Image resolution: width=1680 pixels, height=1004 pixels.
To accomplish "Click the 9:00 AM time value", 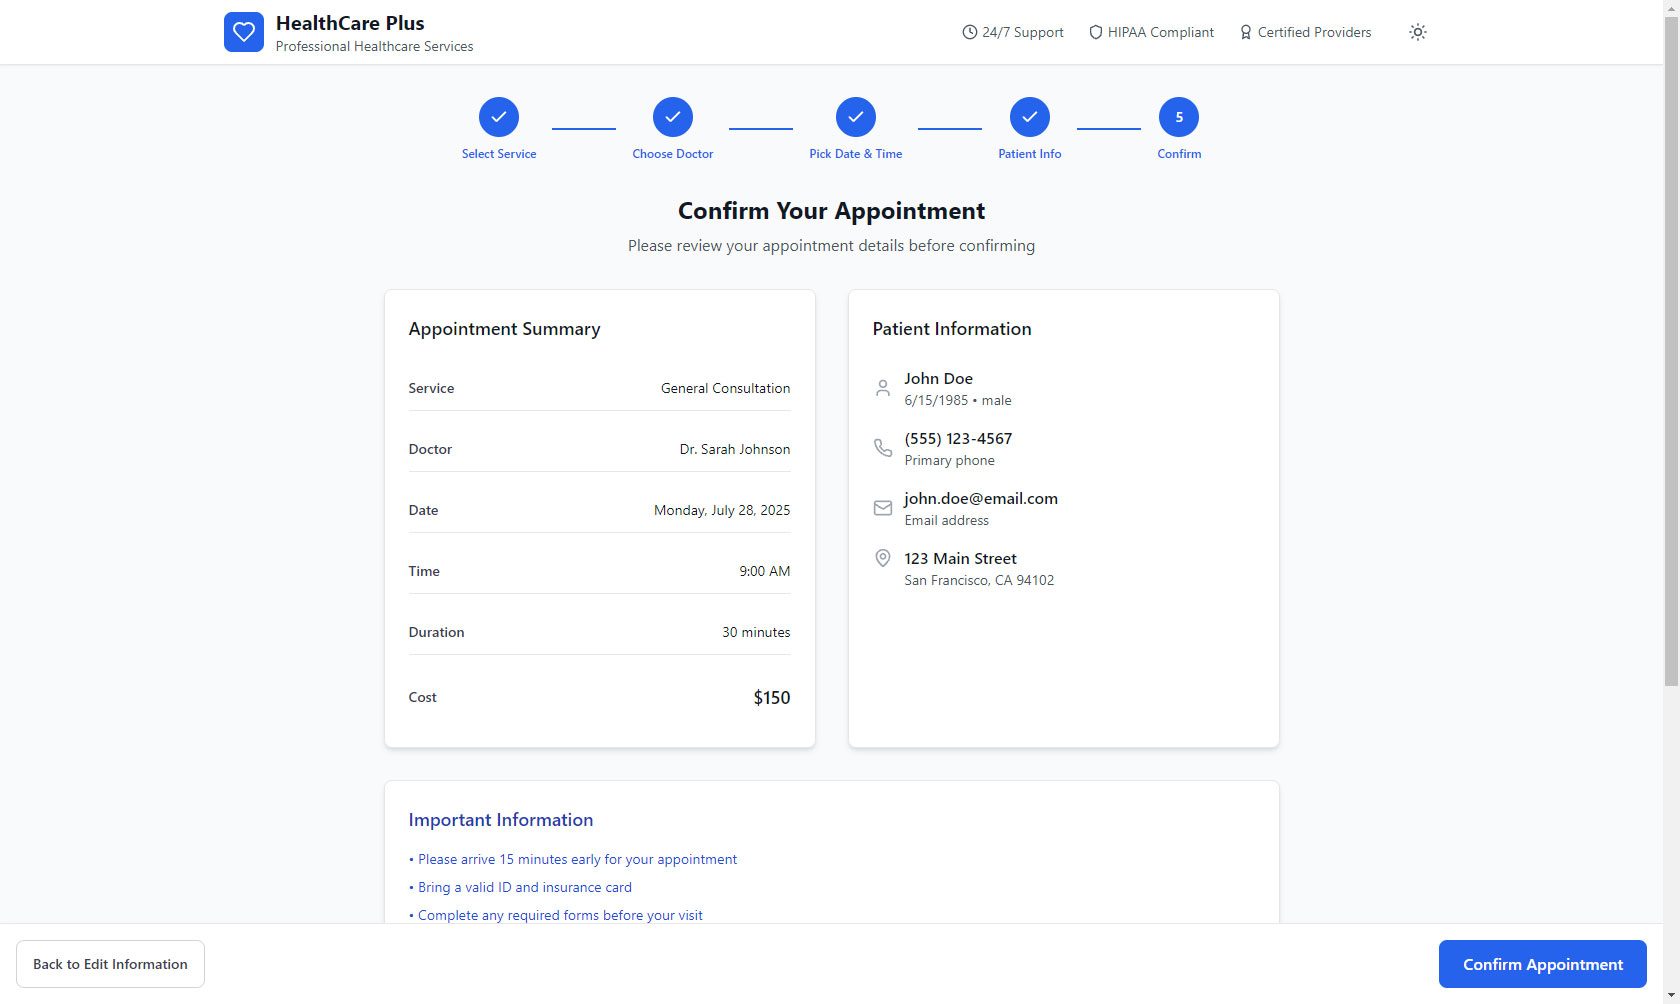I will (x=765, y=571).
